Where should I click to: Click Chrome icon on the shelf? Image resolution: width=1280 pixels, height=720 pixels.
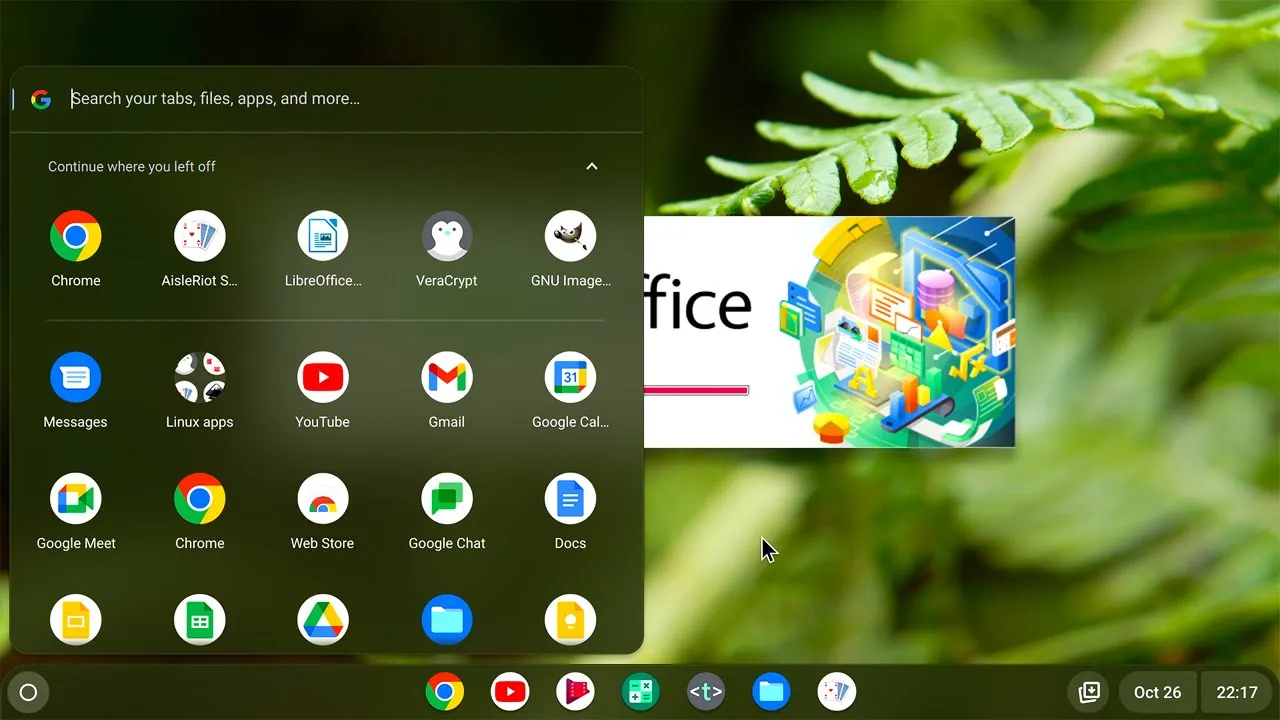click(x=445, y=692)
